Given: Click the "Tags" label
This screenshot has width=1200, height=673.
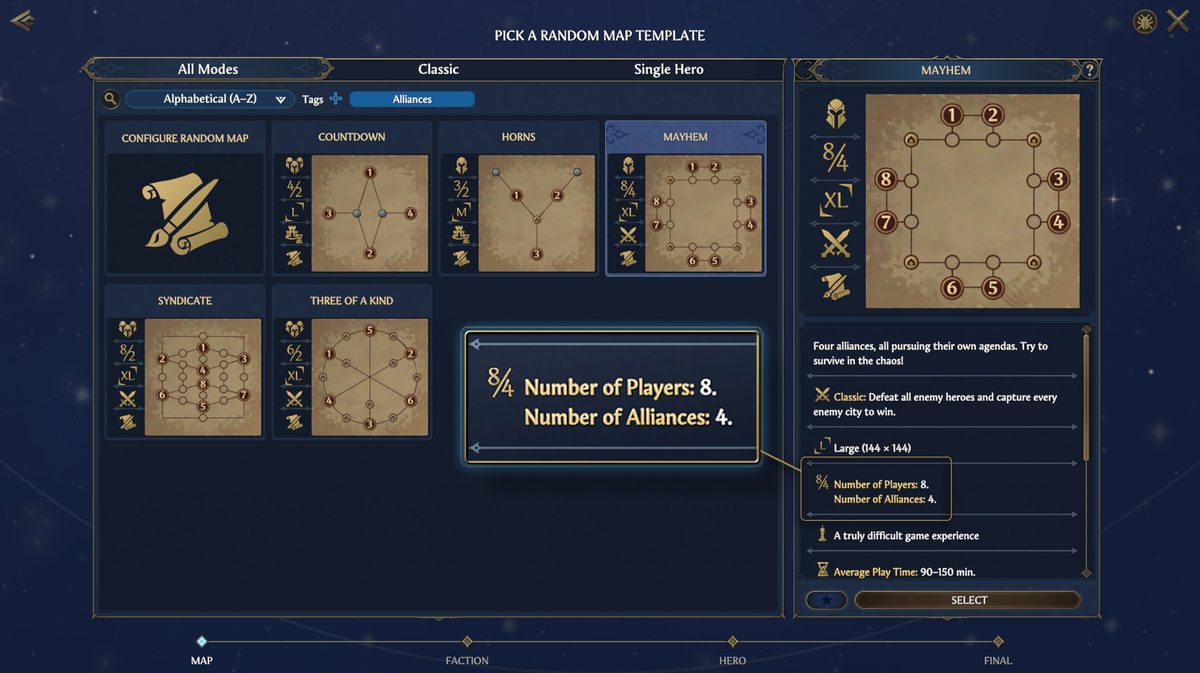Looking at the screenshot, I should coord(313,99).
